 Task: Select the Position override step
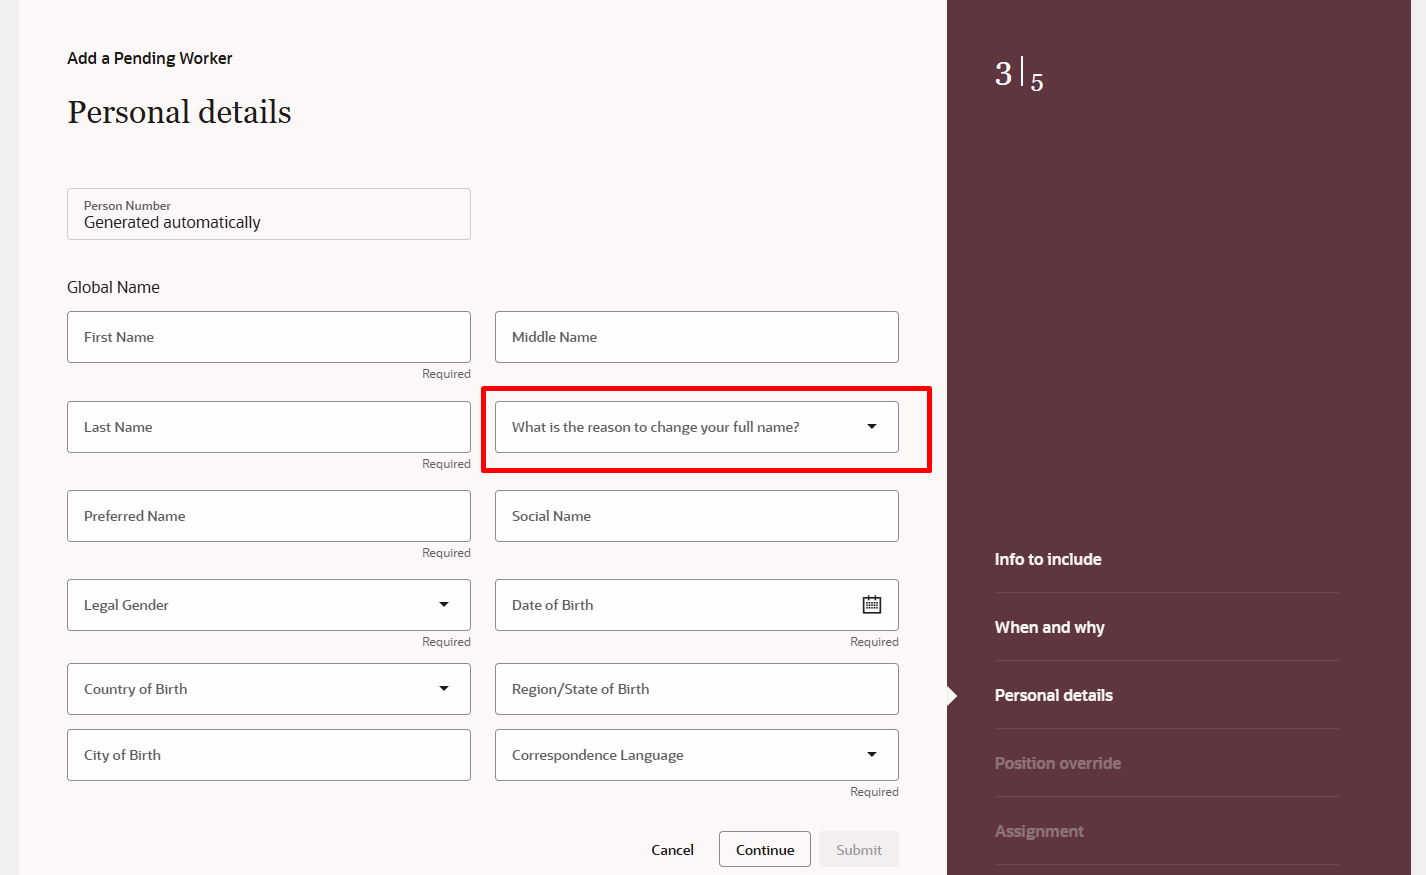pyautogui.click(x=1058, y=764)
